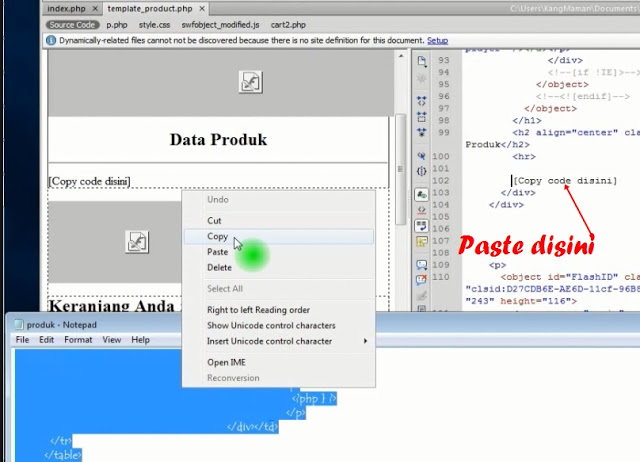Close the template_product.php tab
The height and width of the screenshot is (462, 640).
(202, 9)
